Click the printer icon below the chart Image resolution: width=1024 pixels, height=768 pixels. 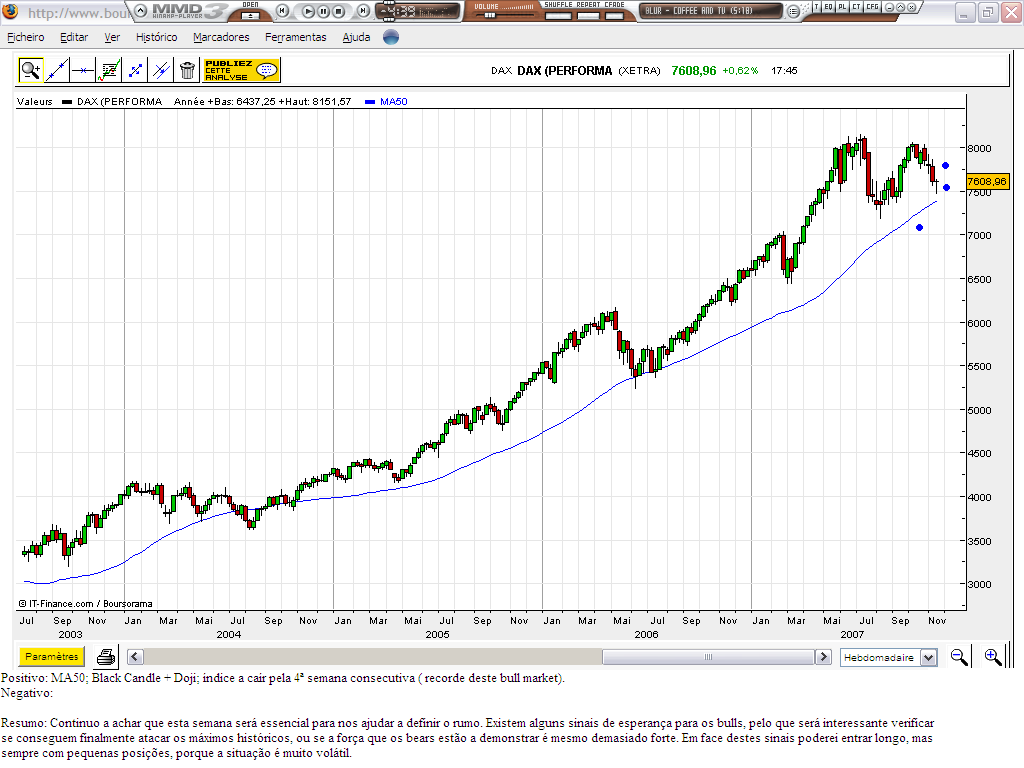click(x=106, y=656)
